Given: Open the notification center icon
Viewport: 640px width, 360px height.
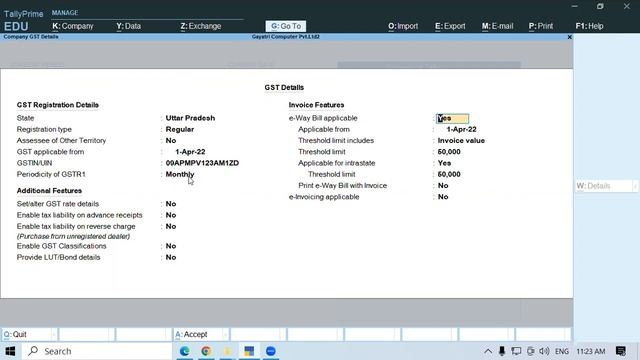Looking at the screenshot, I should tap(621, 351).
